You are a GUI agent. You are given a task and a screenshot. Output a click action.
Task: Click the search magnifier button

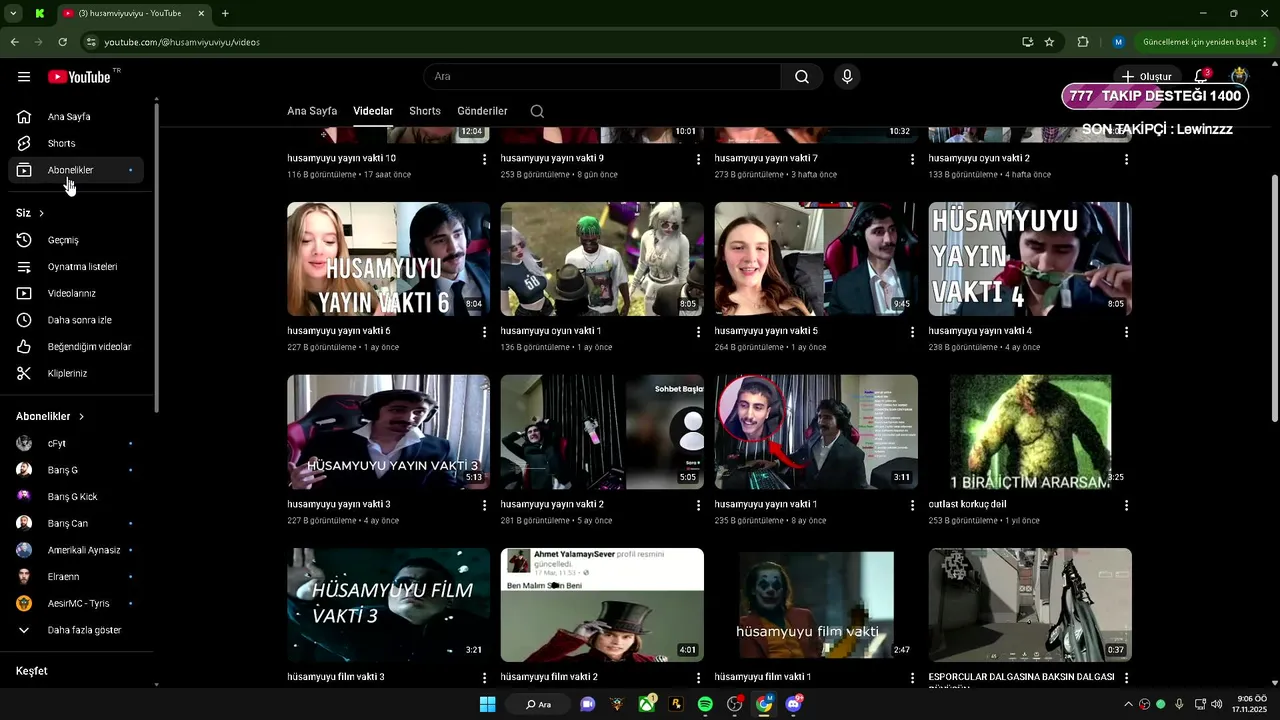(x=802, y=77)
